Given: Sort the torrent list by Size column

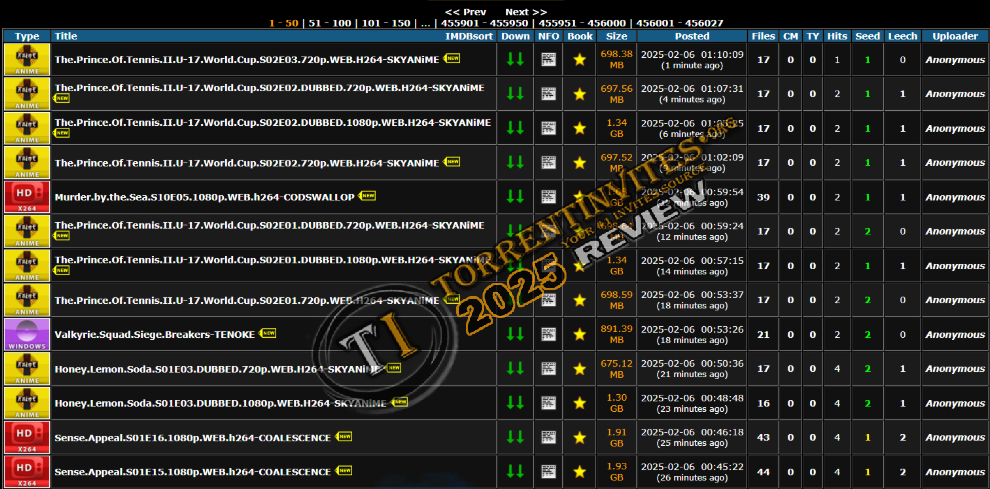Looking at the screenshot, I should pos(616,36).
